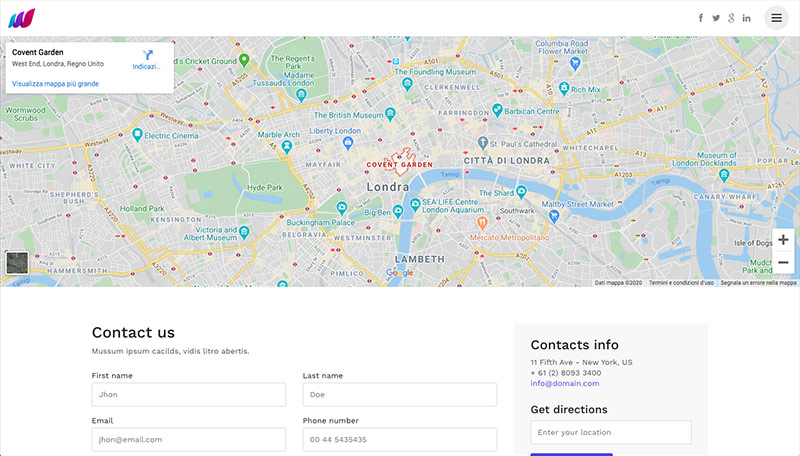Open the LinkedIn social icon
Viewport: 800px width, 456px height.
click(x=747, y=18)
